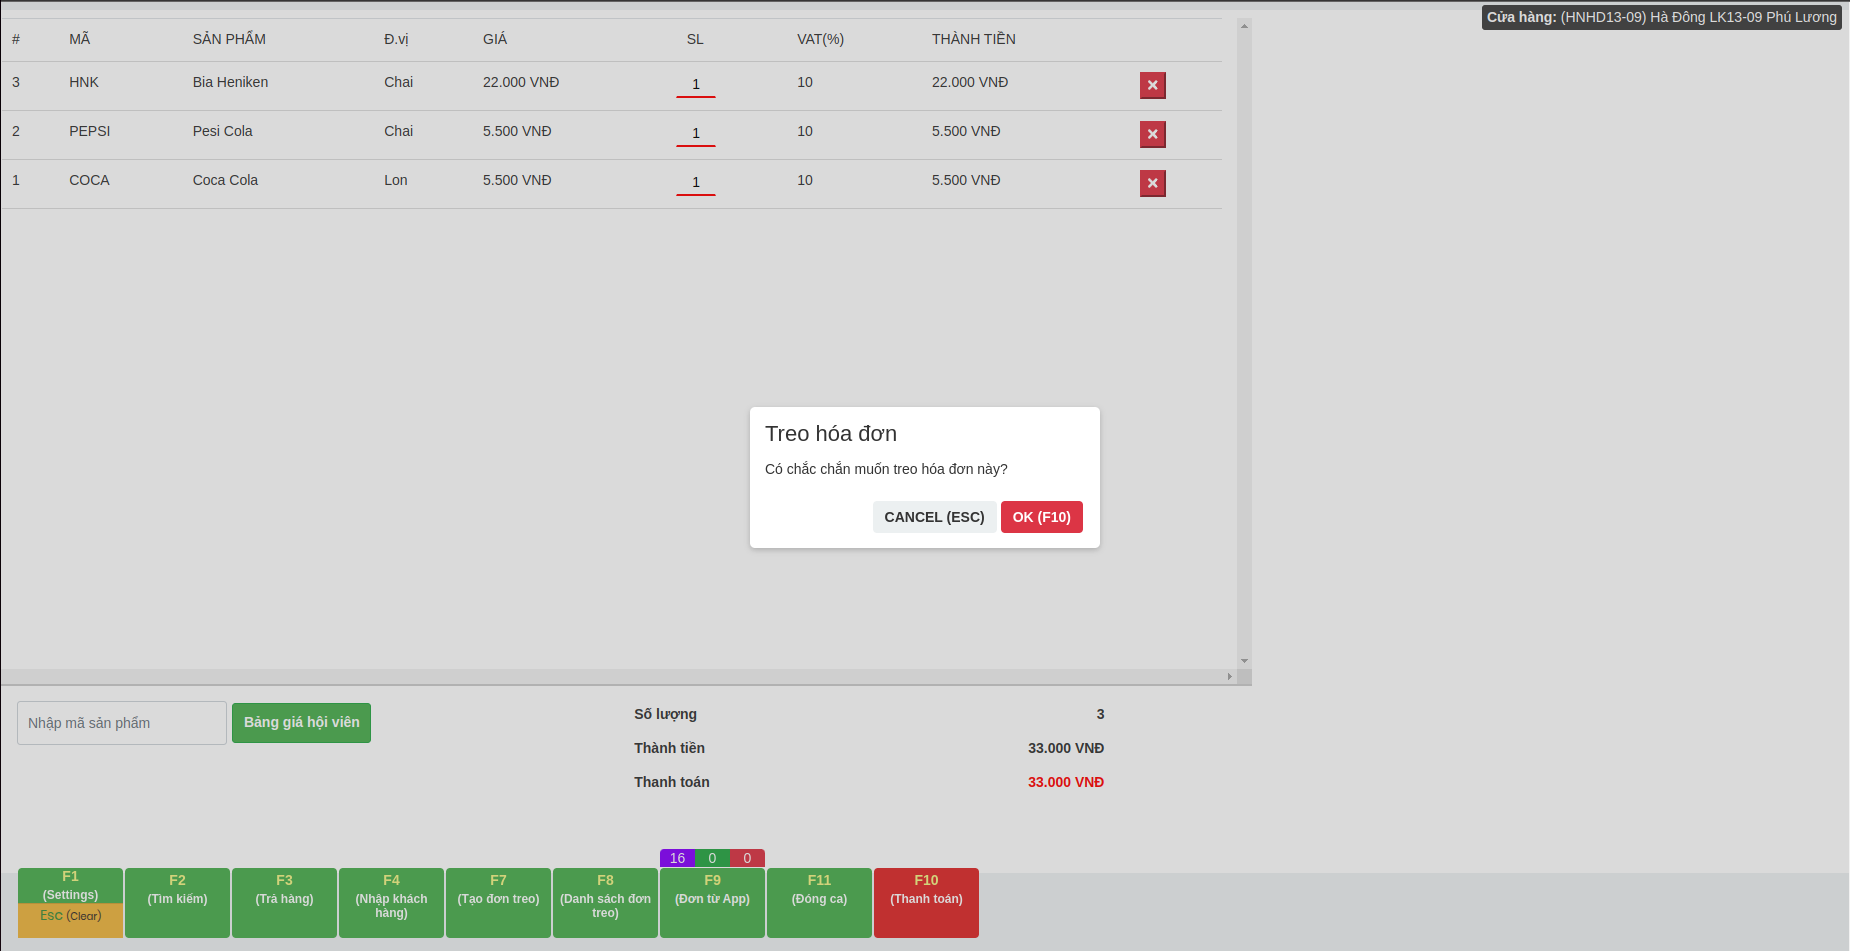The width and height of the screenshot is (1850, 951).
Task: Remove the Pesi Cola line item
Action: tap(1152, 134)
